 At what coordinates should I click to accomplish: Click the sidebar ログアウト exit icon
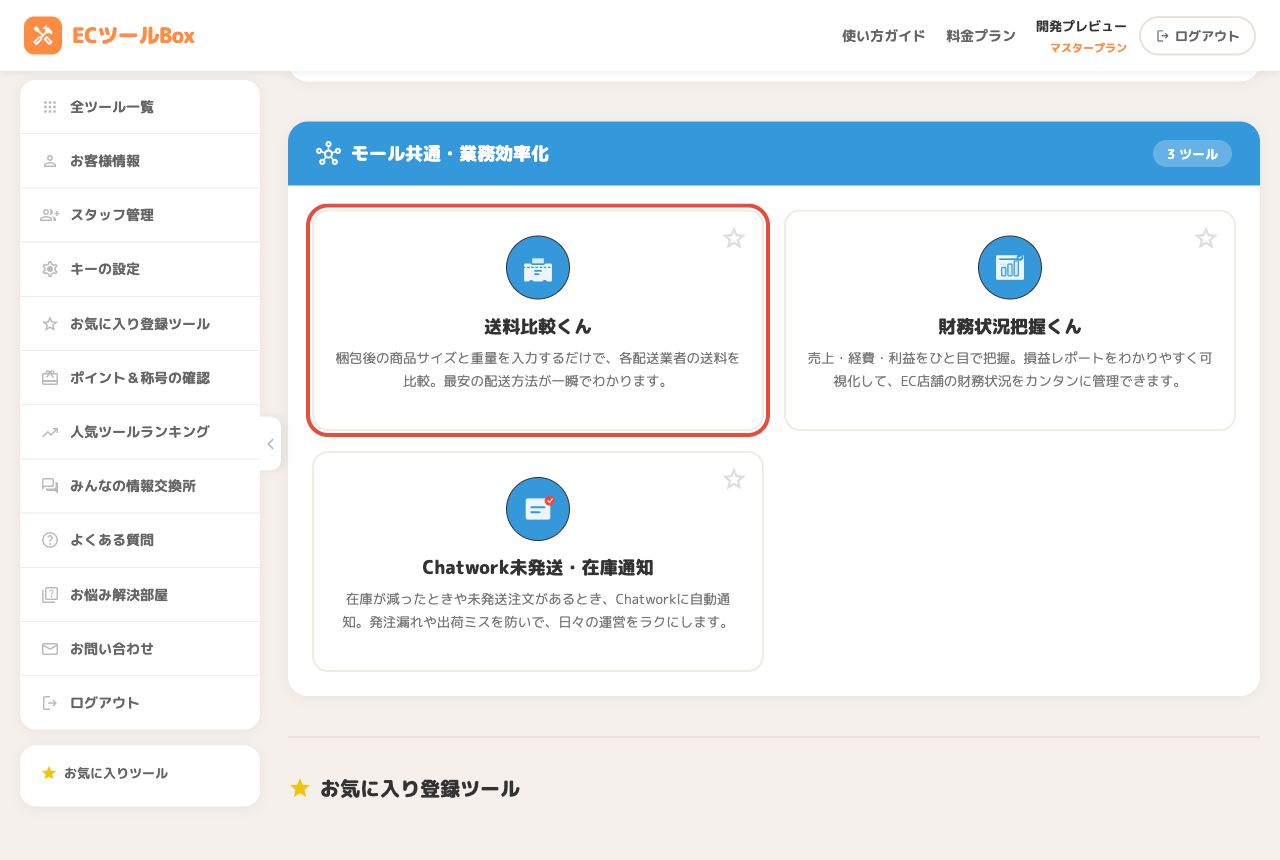pos(50,703)
